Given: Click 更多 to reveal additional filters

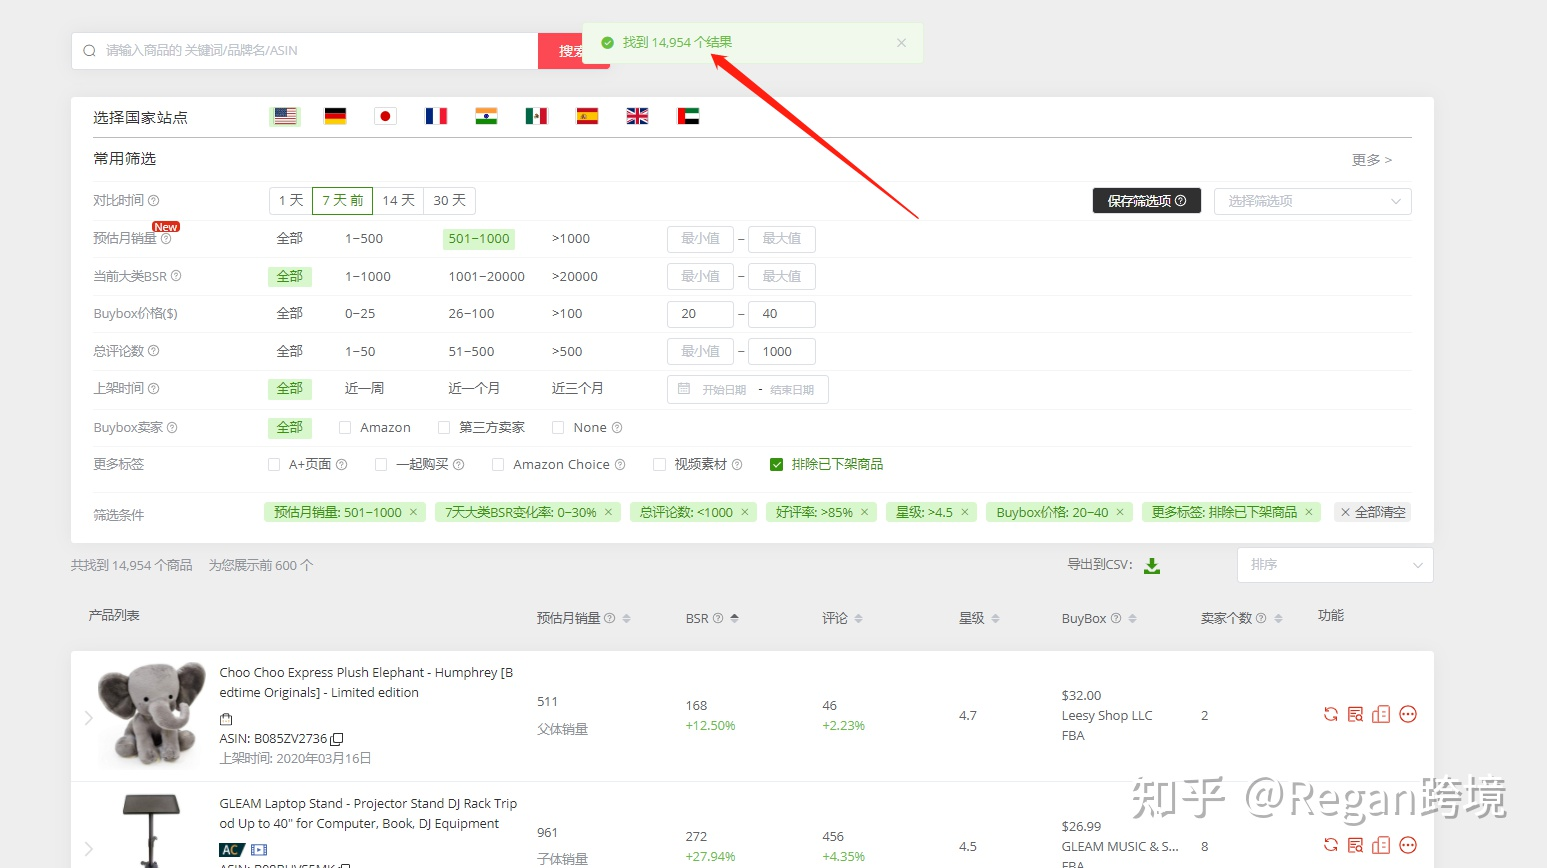Looking at the screenshot, I should click(x=1368, y=158).
